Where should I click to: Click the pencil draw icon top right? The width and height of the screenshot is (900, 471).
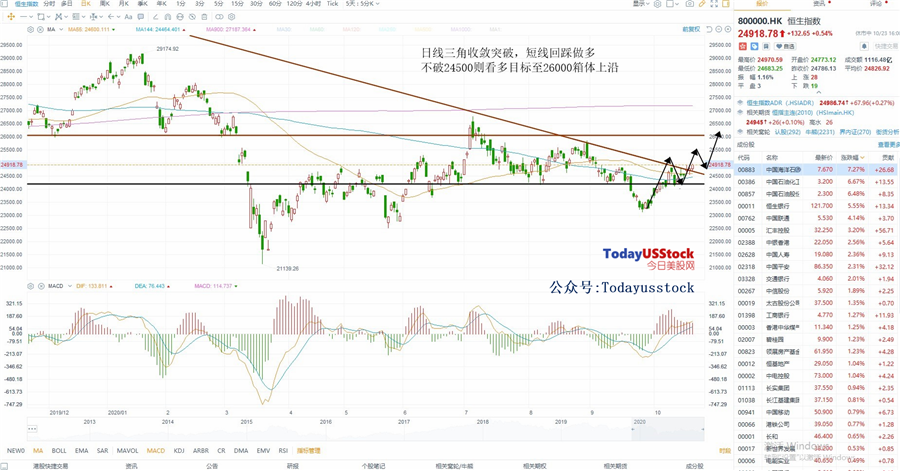(x=702, y=3)
